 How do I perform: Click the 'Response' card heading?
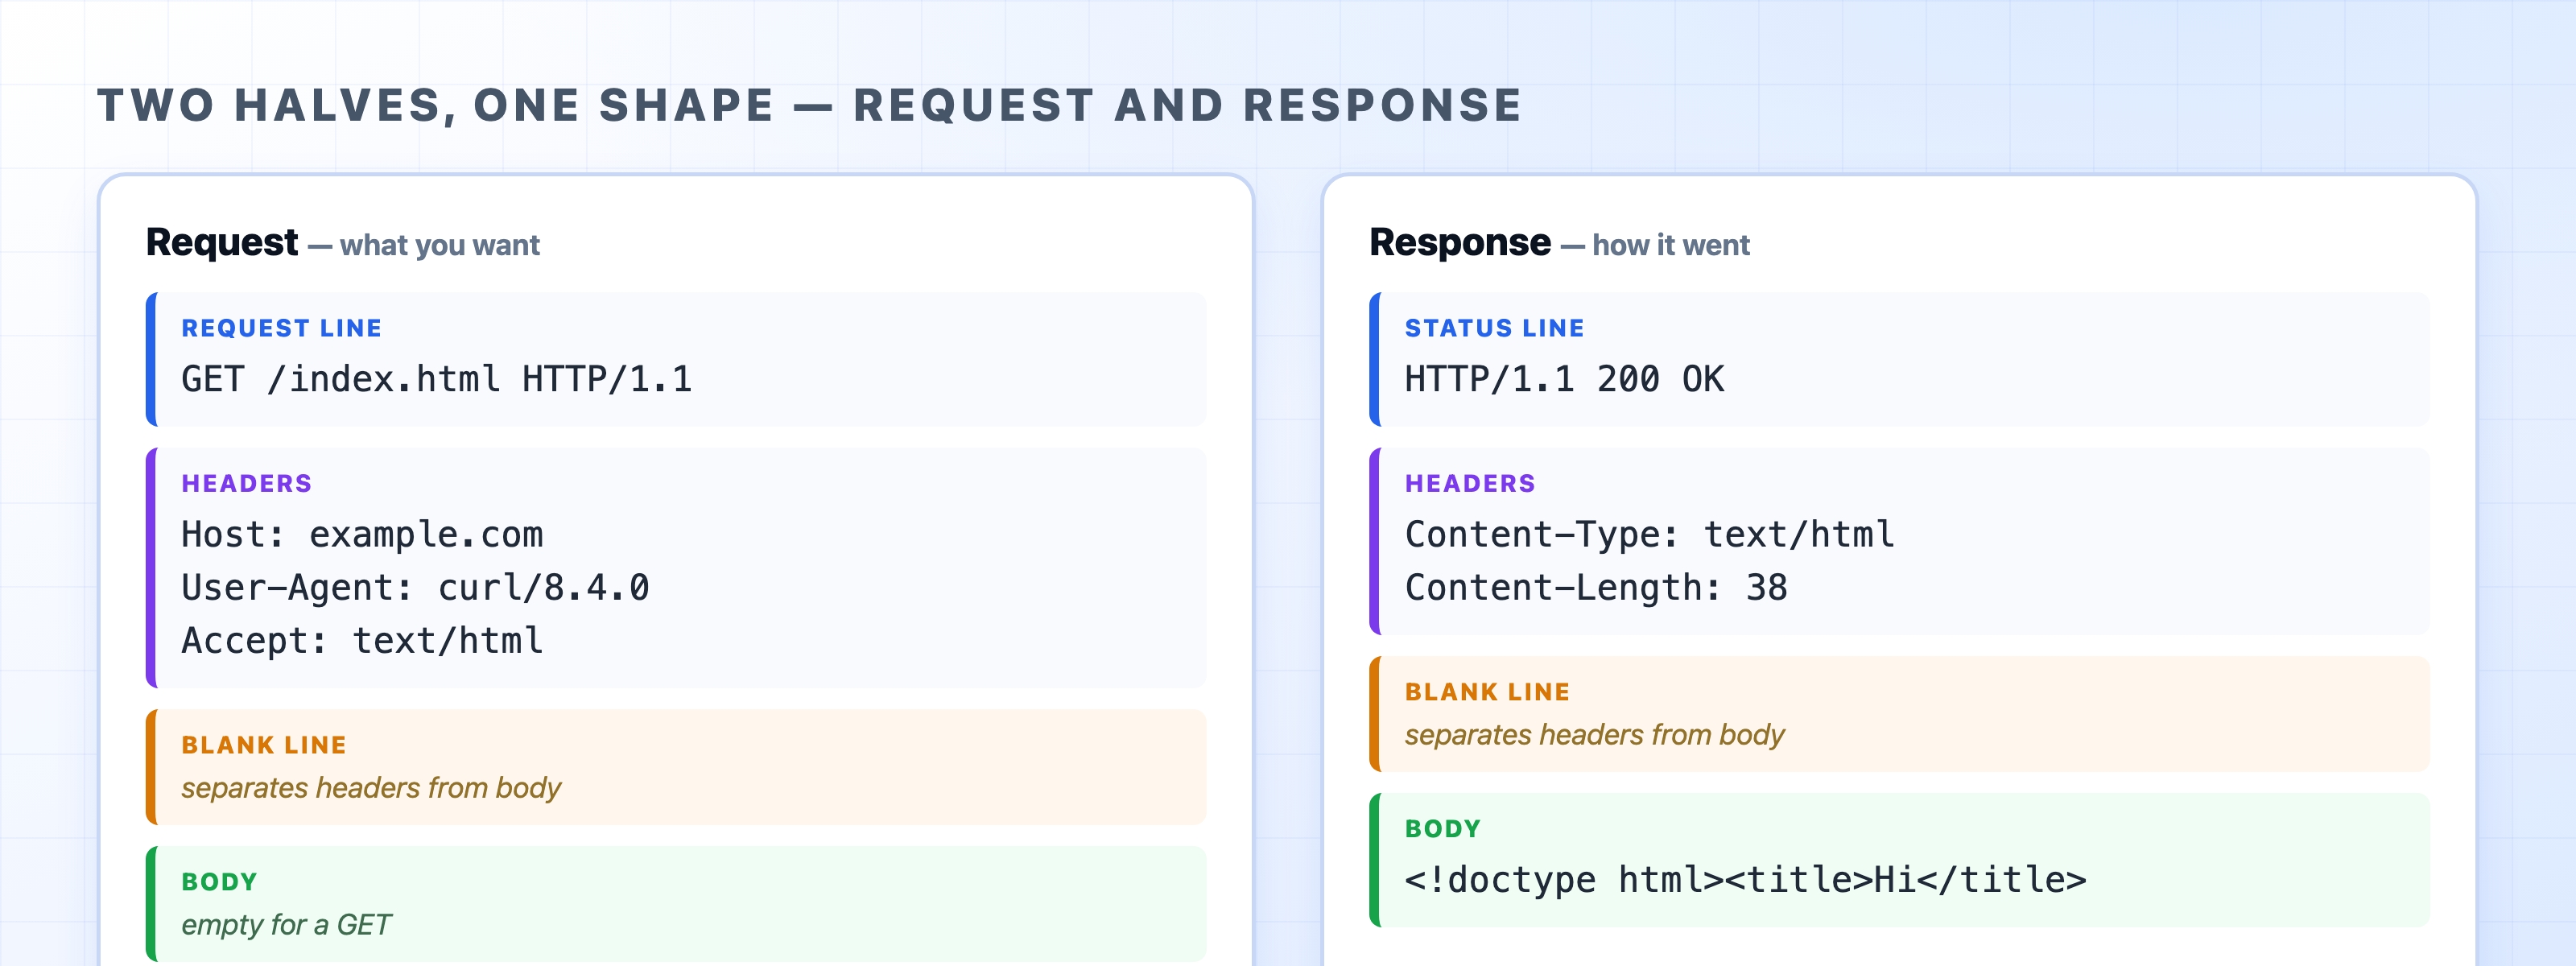click(x=1460, y=243)
